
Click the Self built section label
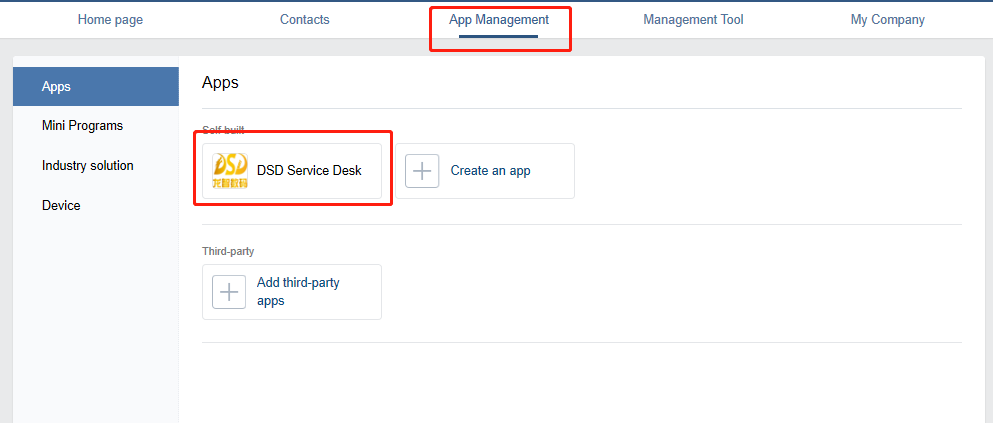tap(223, 131)
